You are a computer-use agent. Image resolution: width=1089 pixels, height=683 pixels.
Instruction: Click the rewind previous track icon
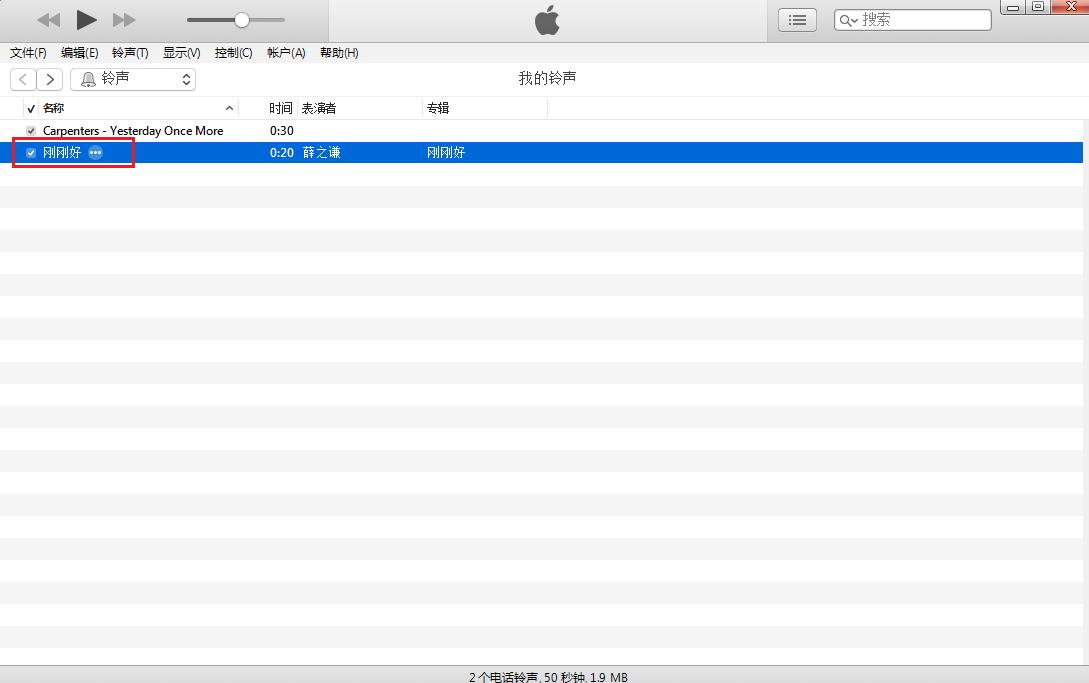click(48, 20)
